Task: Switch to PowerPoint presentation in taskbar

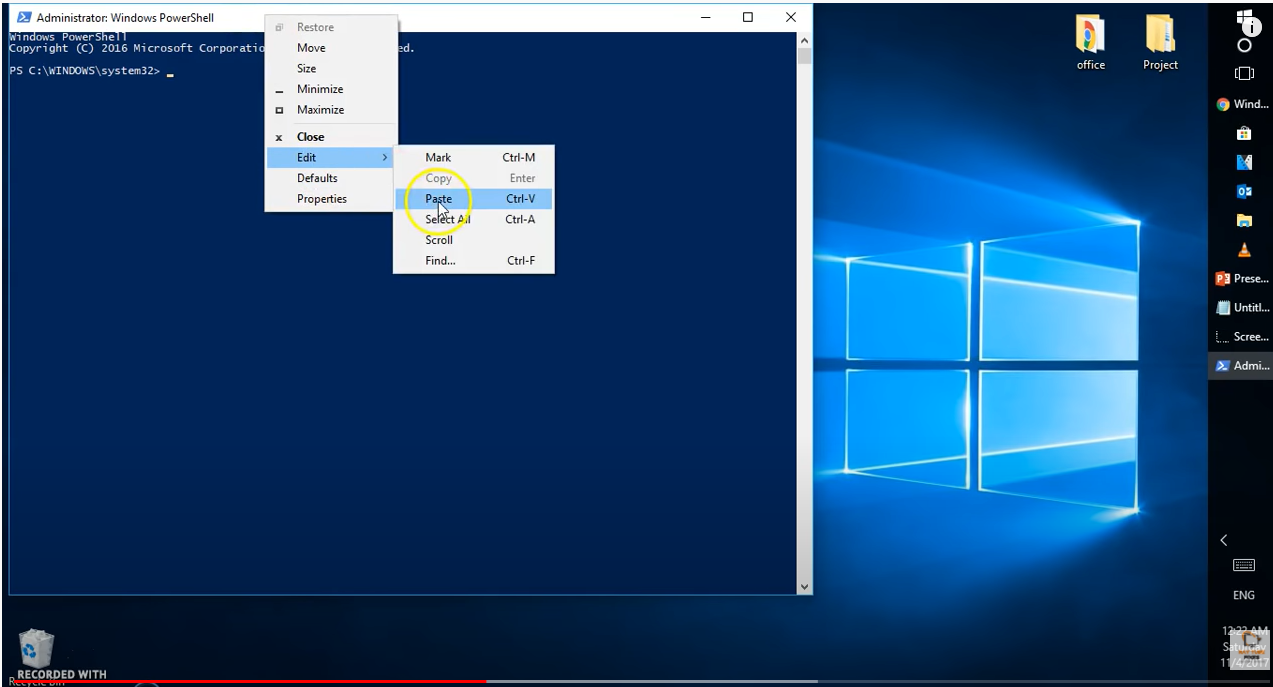Action: 1242,279
